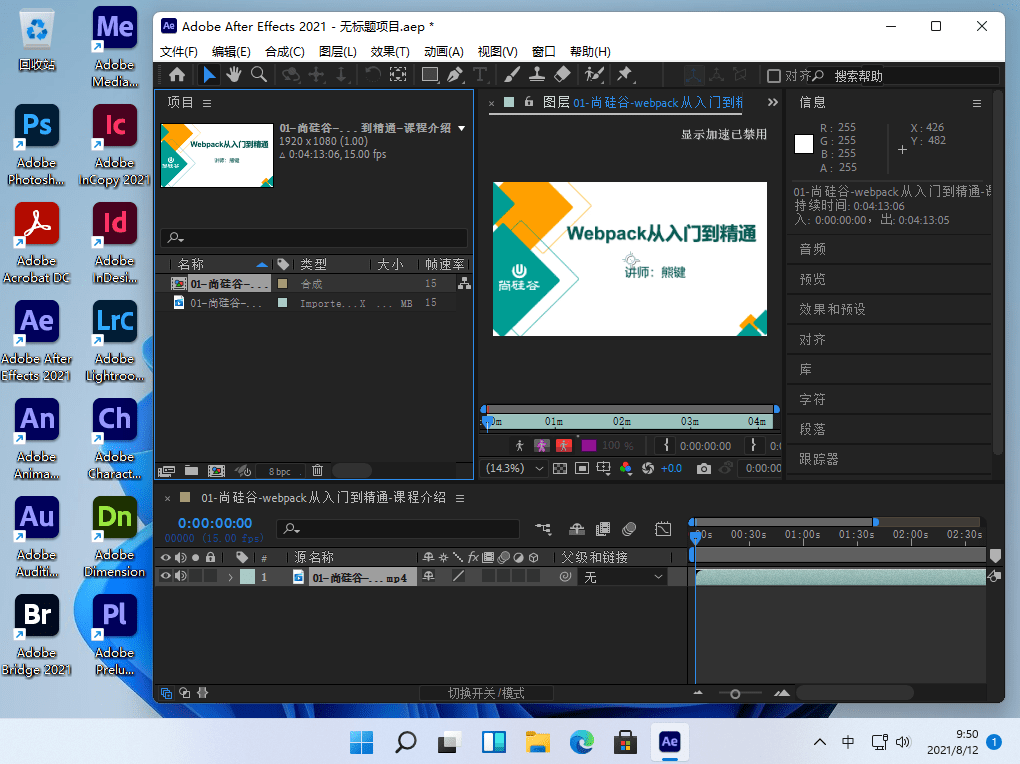
Task: Hide layer 1 video with eye icon
Action: coord(166,576)
